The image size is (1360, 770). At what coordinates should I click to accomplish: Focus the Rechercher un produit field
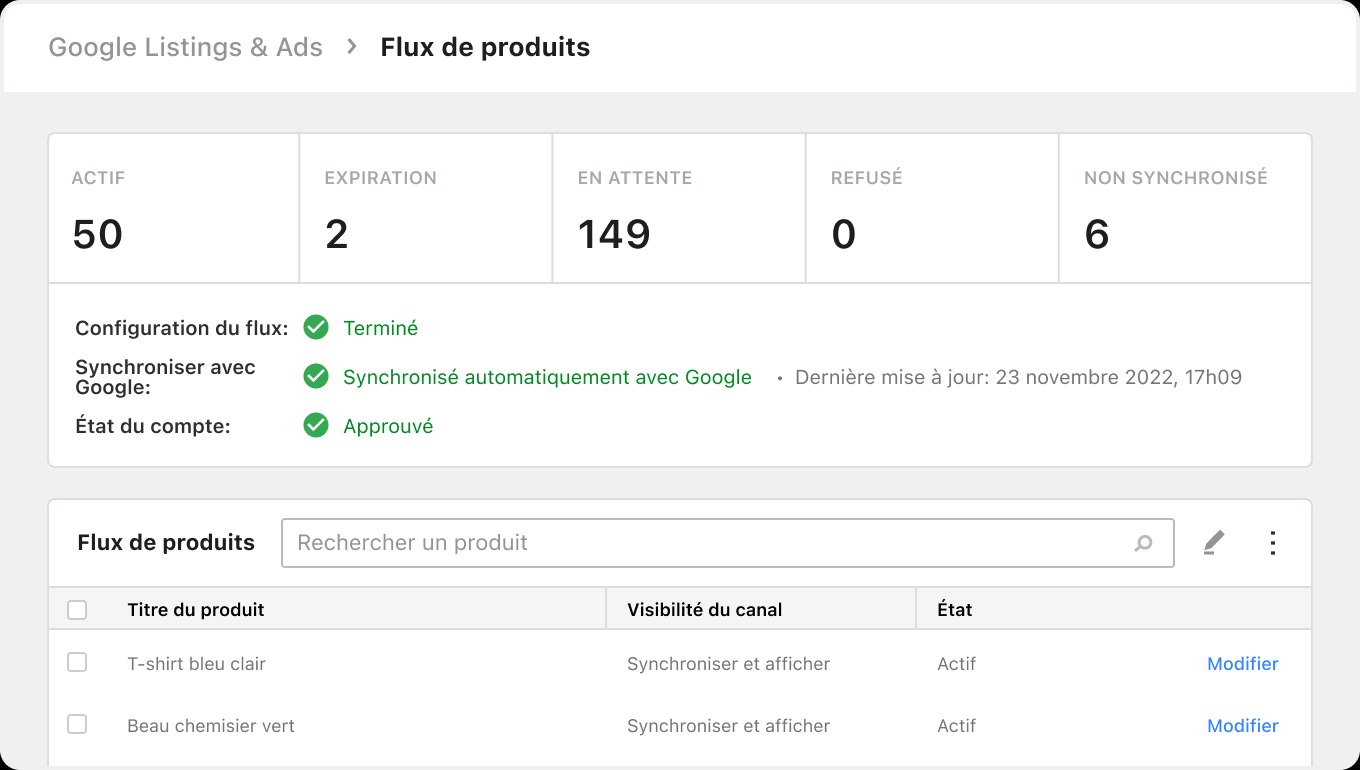(728, 543)
